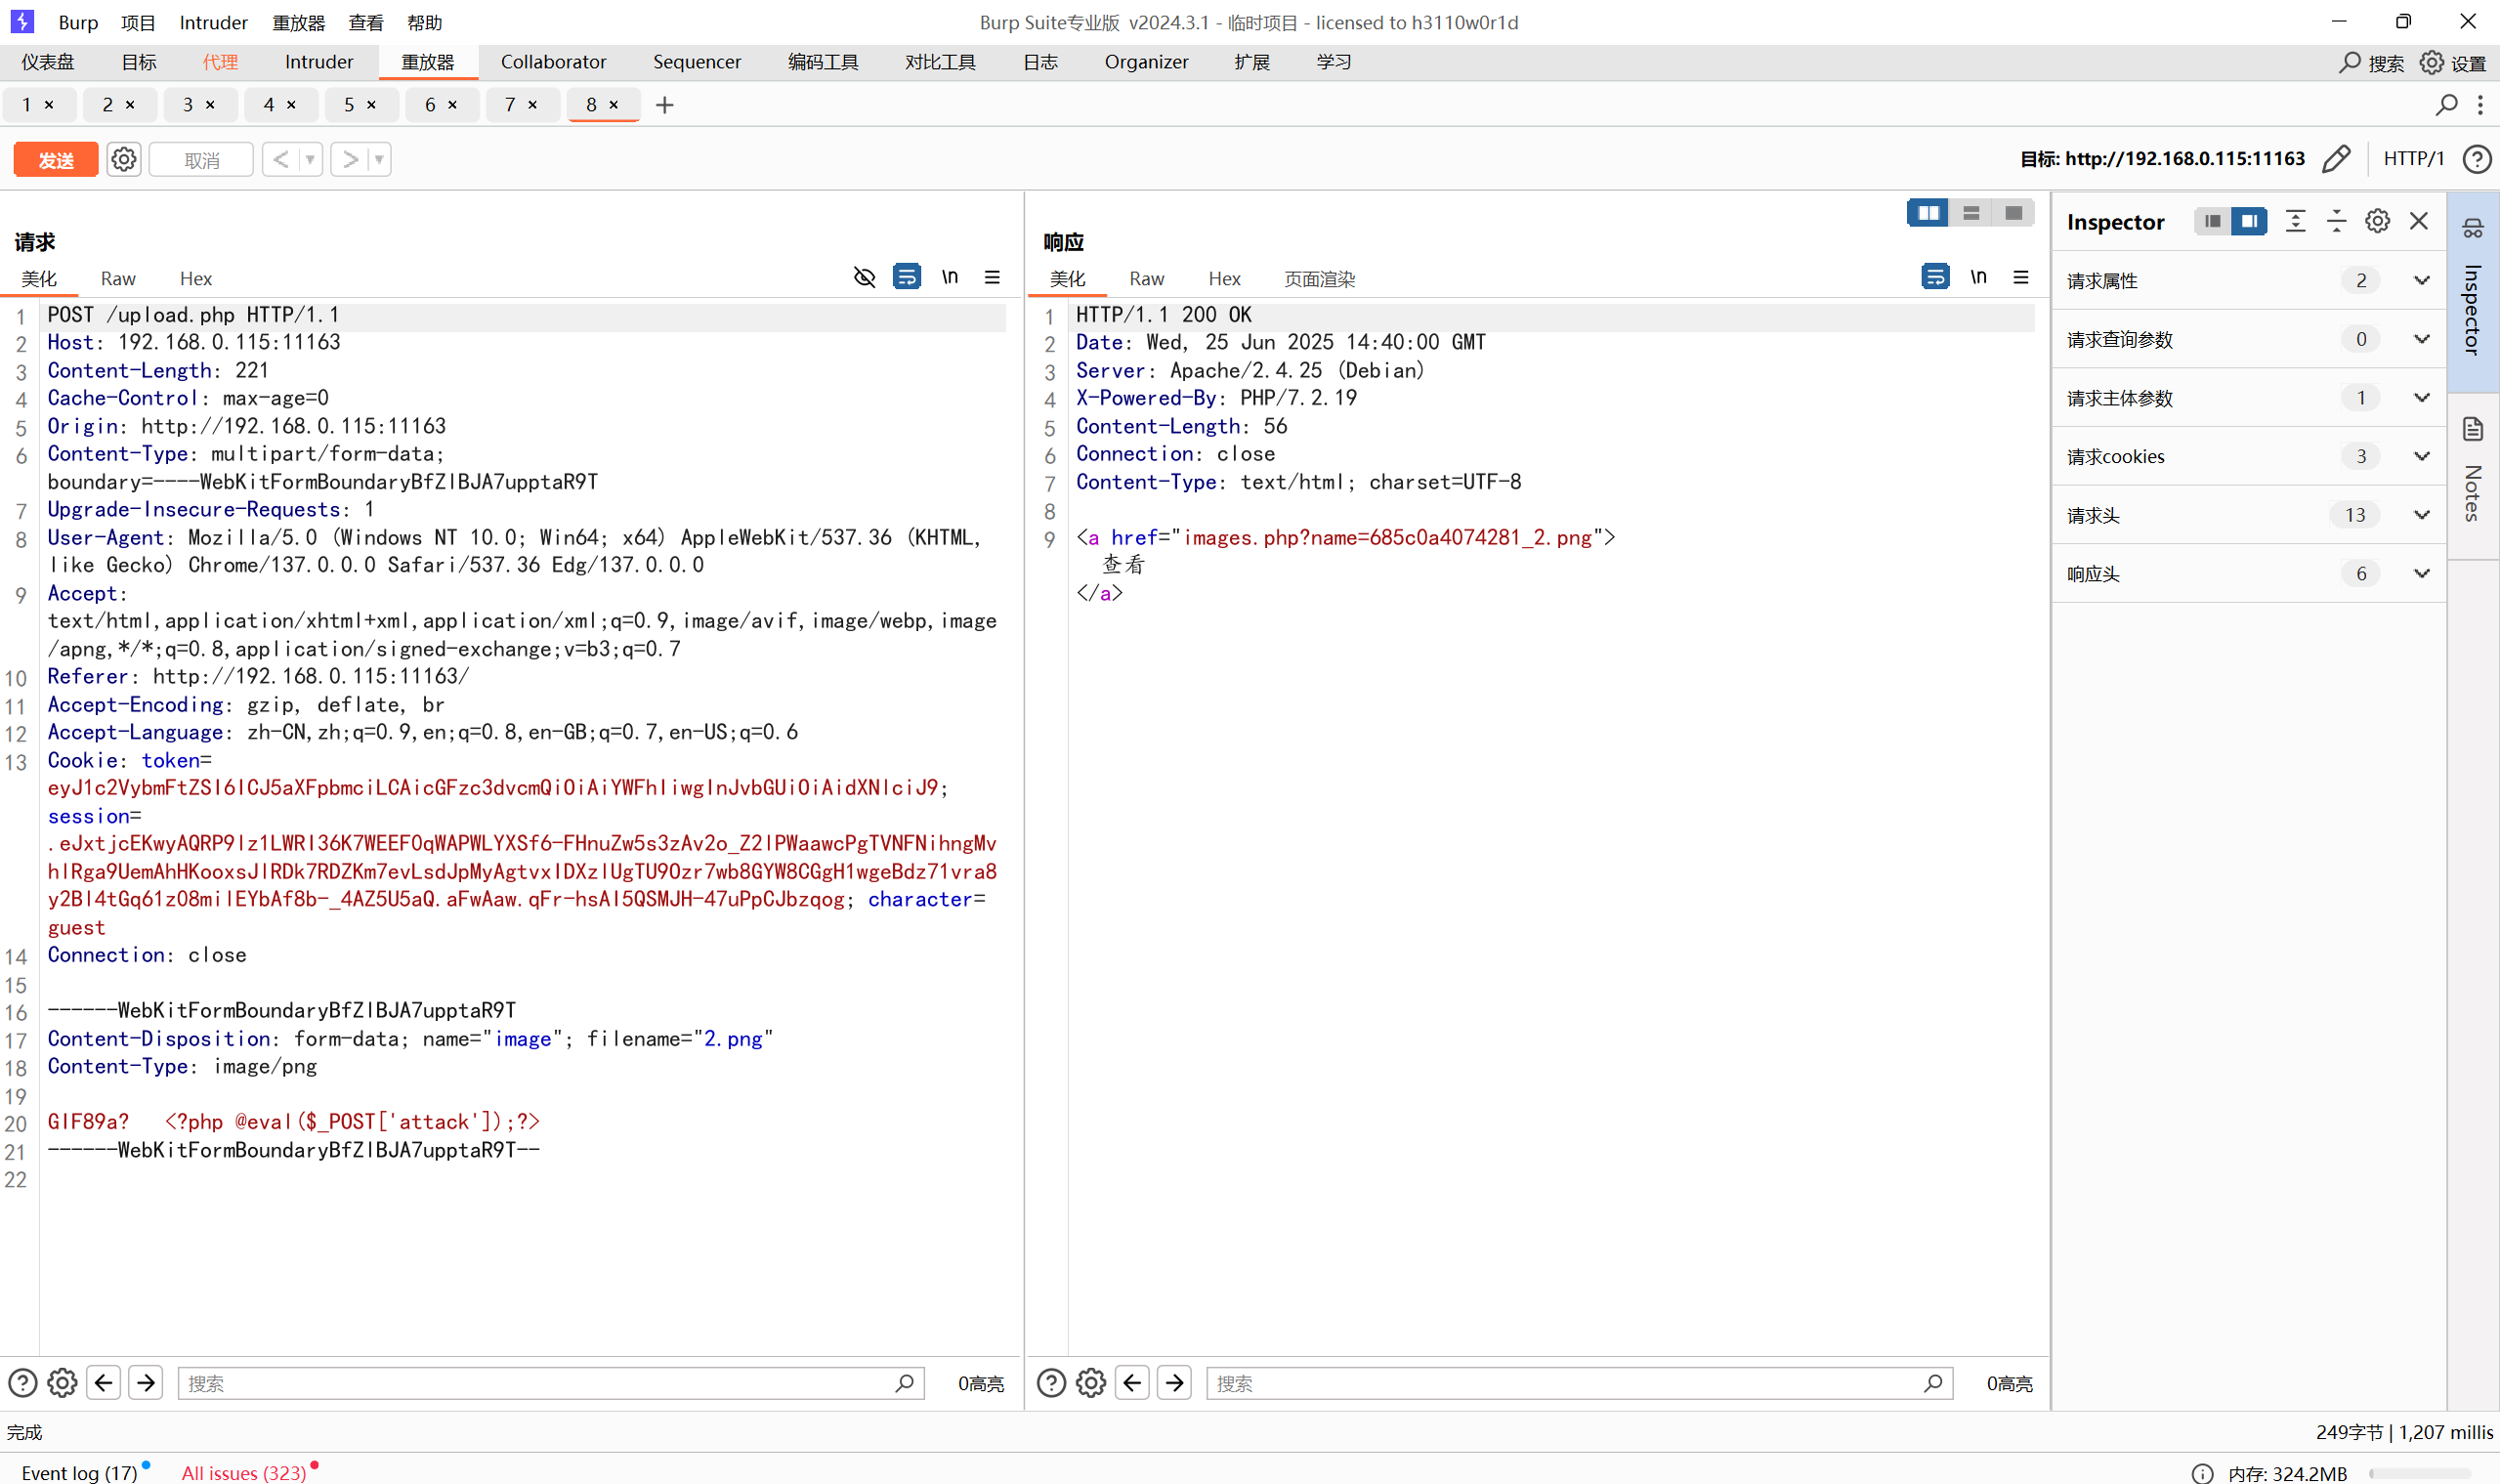Screen dimensions: 2500x1484
Task: Dock Inspector layout right option
Action: click(2249, 221)
